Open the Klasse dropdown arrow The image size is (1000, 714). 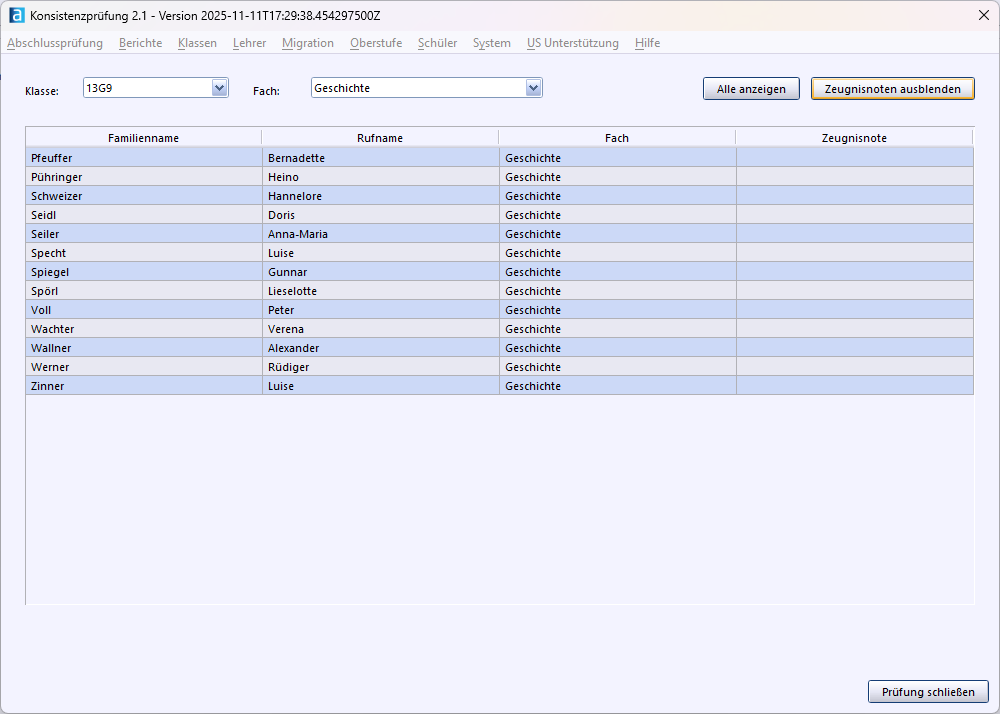click(220, 88)
